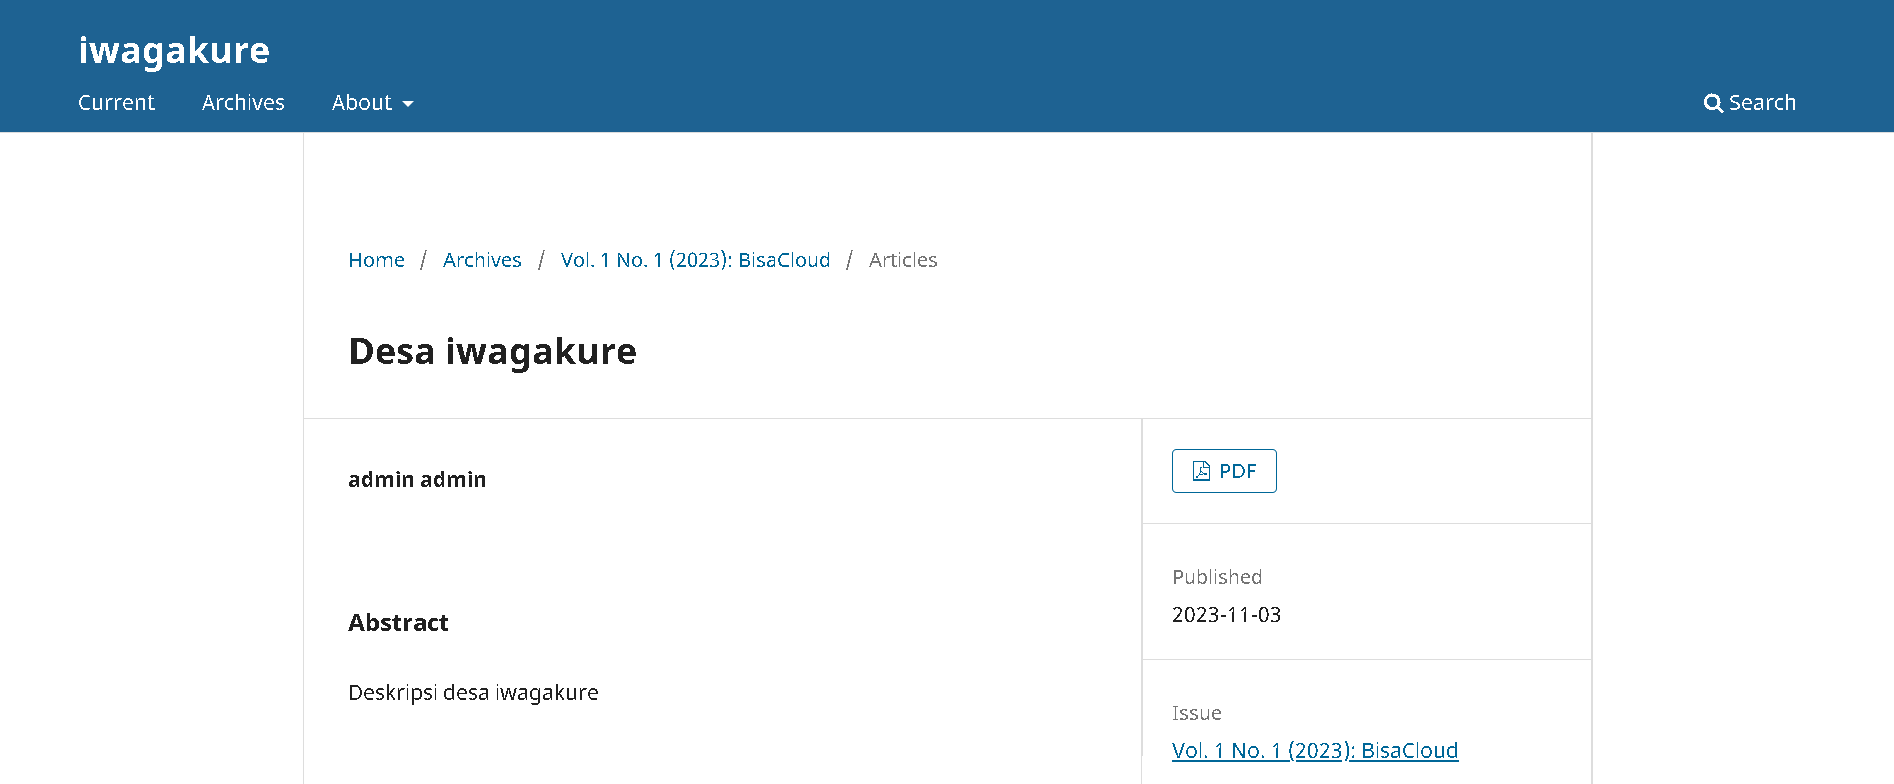Click the article title Desa iwagakure

[x=492, y=352]
